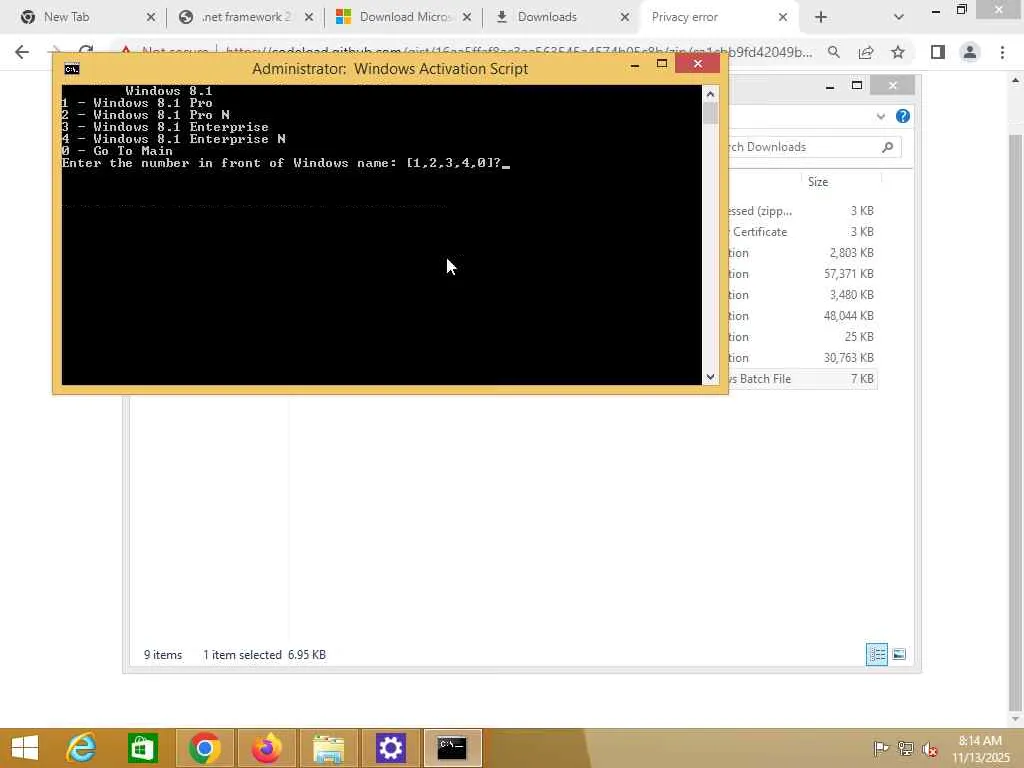Switch Explorer to large icons view
Viewport: 1024px width, 768px height.
coord(899,654)
